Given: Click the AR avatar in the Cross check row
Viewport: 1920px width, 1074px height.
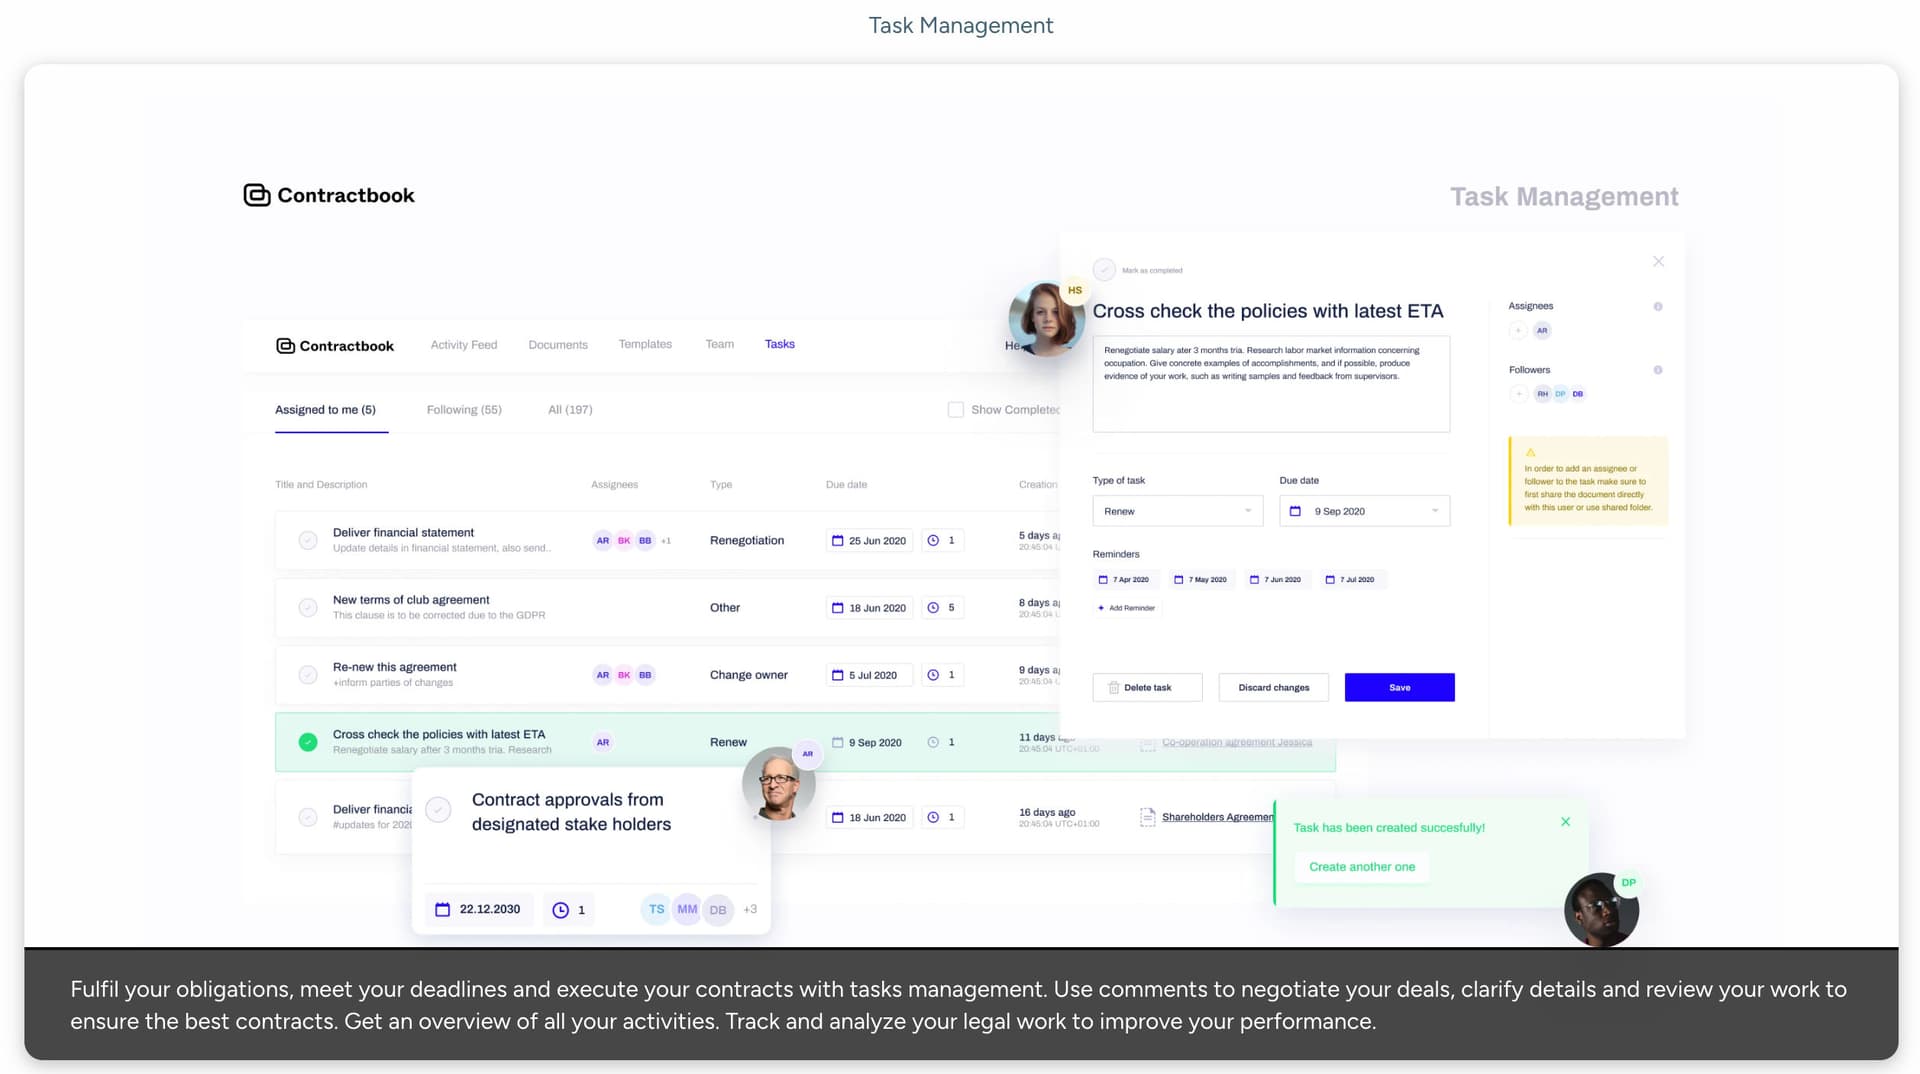Looking at the screenshot, I should point(603,742).
